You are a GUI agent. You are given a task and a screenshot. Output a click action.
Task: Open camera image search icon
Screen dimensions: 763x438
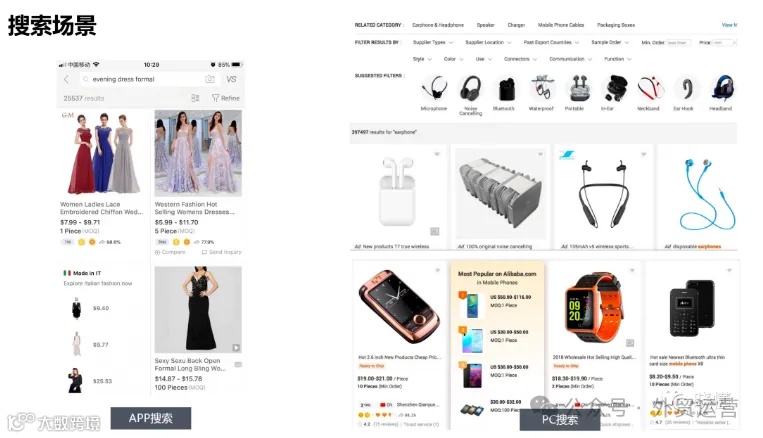click(210, 79)
